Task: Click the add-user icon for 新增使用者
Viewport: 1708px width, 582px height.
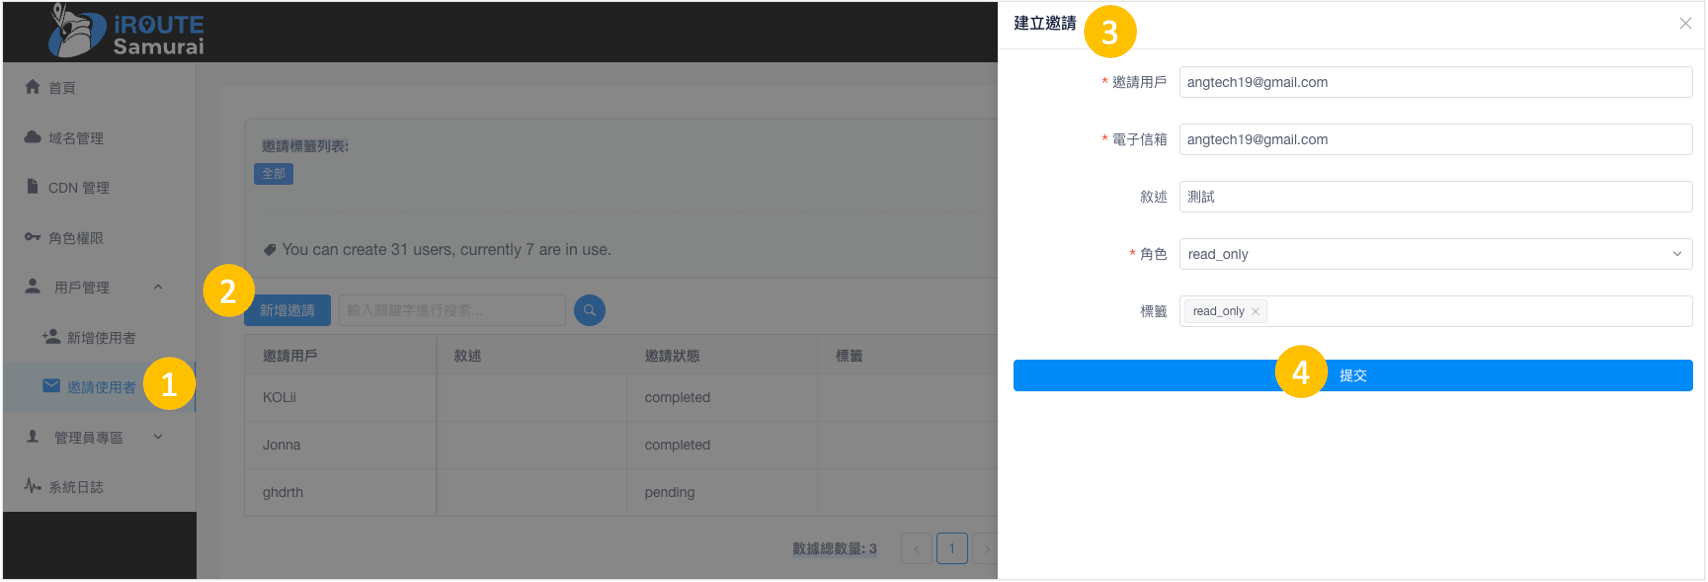Action: [x=51, y=337]
